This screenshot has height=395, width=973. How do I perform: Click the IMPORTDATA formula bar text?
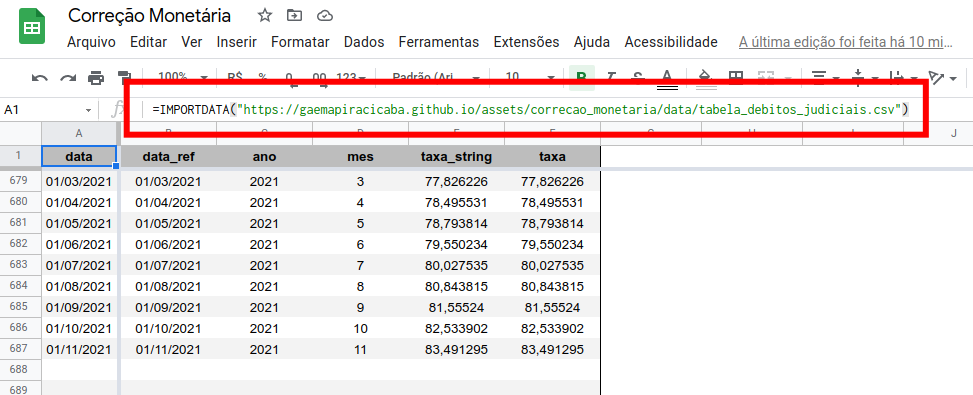531,110
